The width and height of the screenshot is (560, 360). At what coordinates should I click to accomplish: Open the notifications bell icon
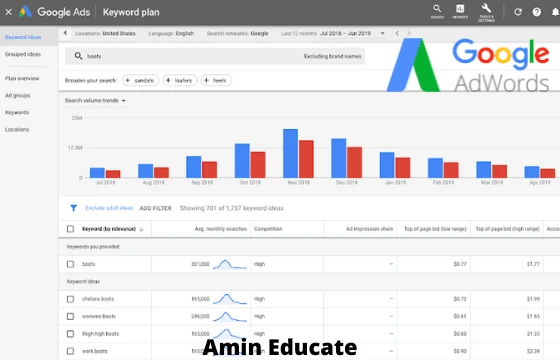pos(555,12)
